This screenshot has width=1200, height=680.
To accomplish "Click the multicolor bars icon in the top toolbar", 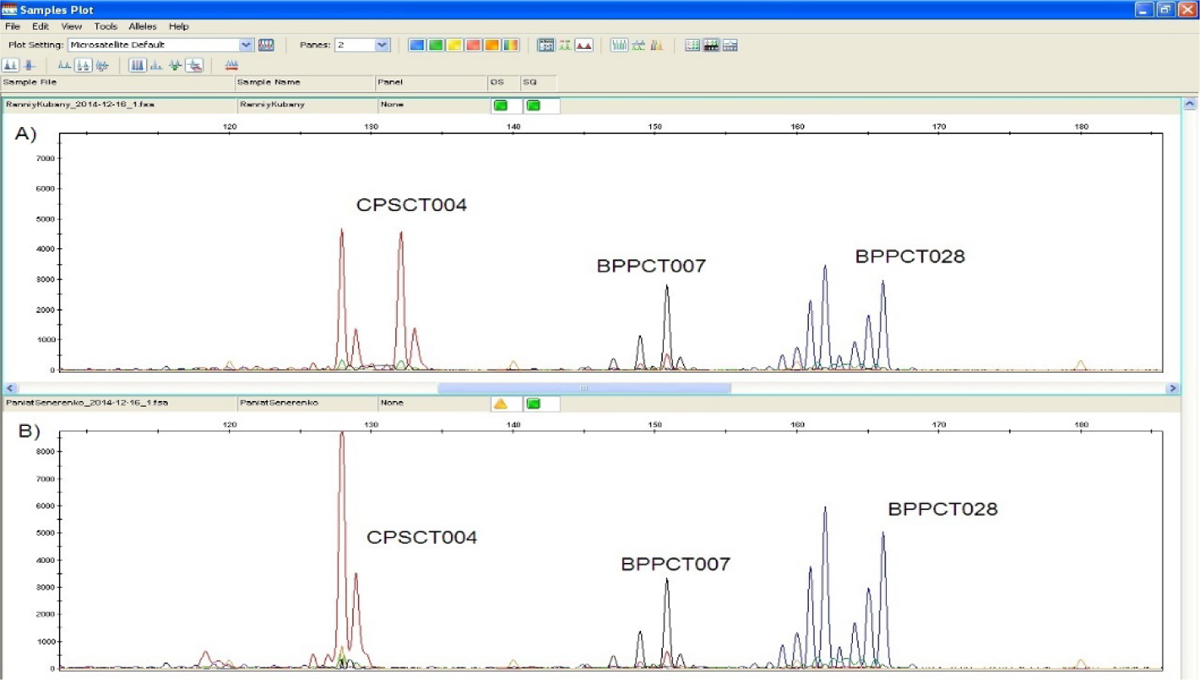I will point(657,45).
